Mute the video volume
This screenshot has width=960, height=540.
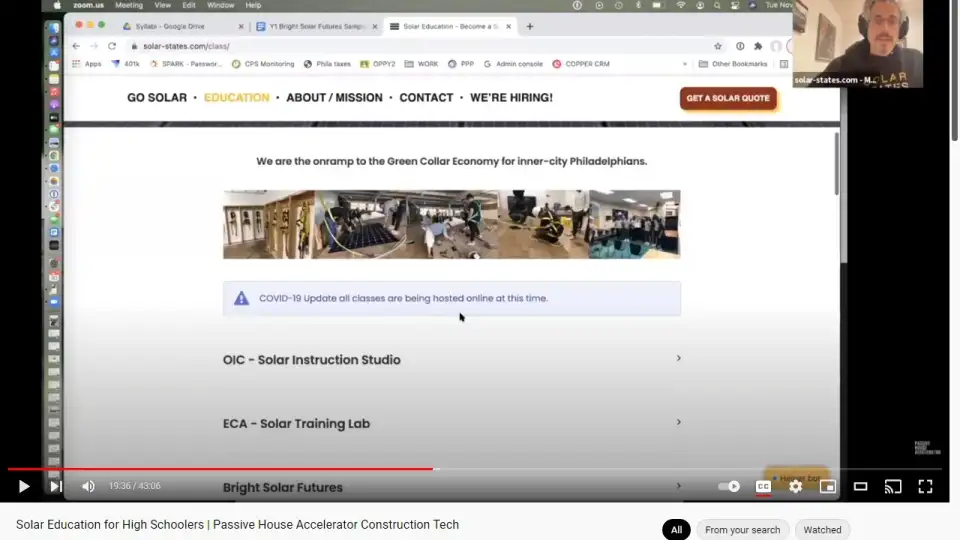click(x=88, y=486)
